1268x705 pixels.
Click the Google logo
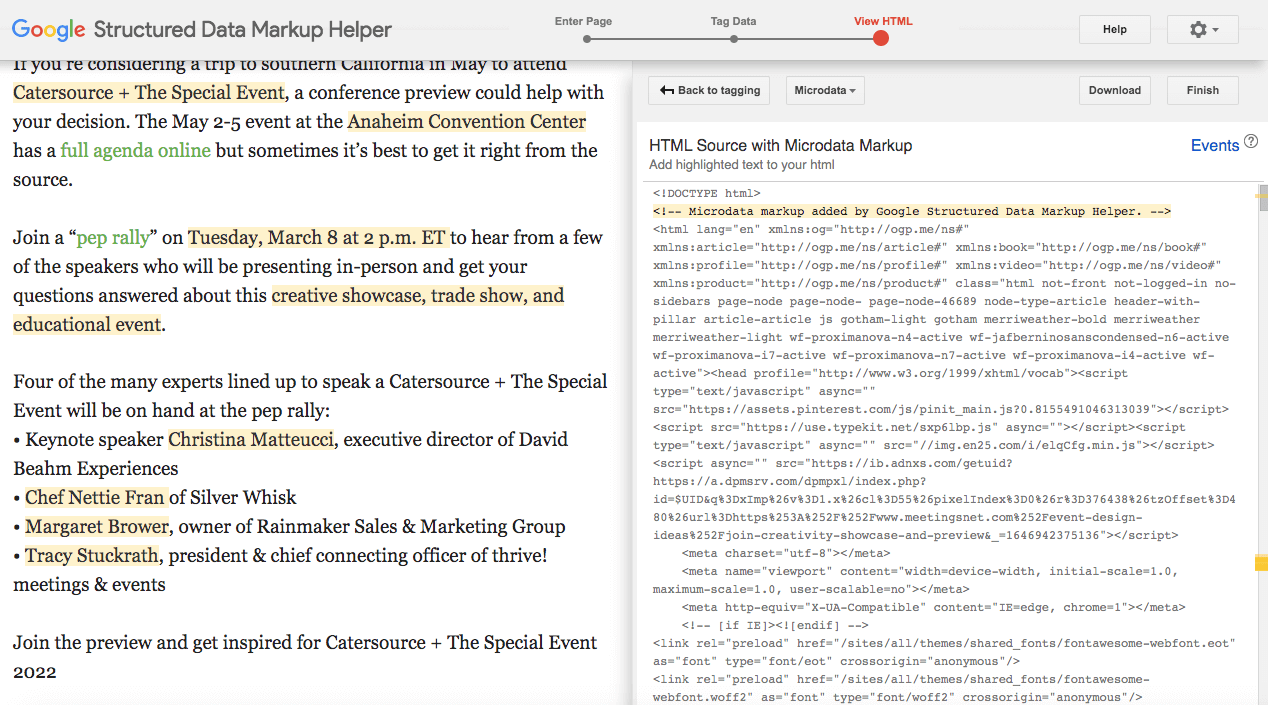tap(48, 30)
